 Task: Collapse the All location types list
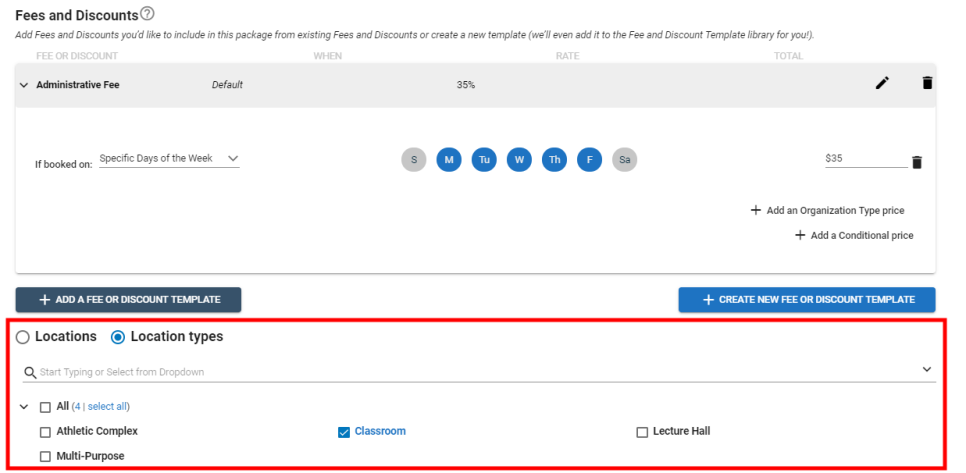pos(24,406)
